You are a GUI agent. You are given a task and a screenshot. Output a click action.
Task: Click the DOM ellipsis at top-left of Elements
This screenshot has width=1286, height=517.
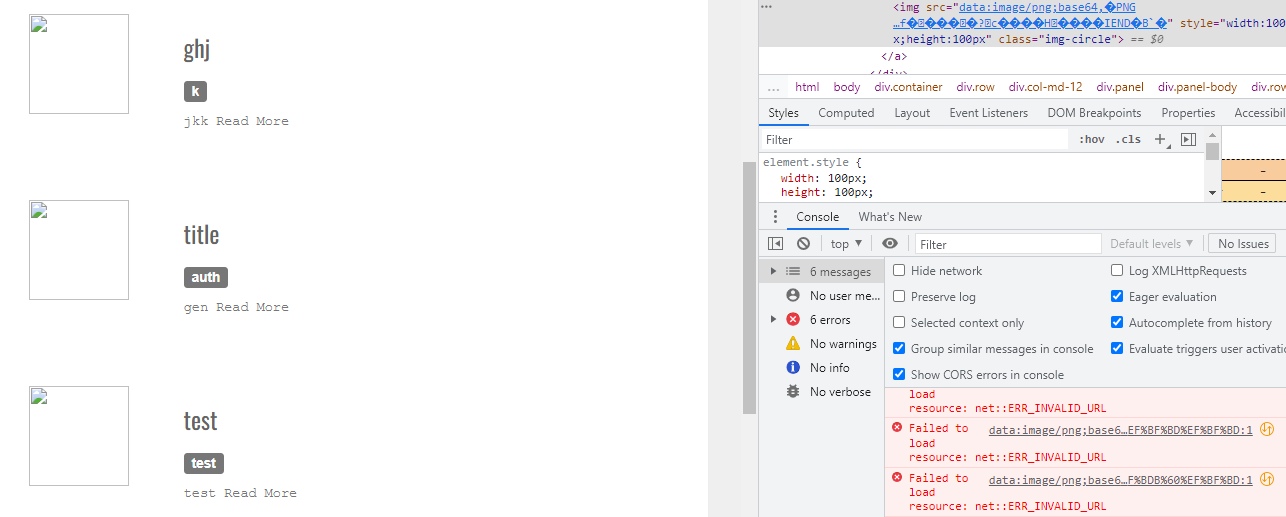766,6
